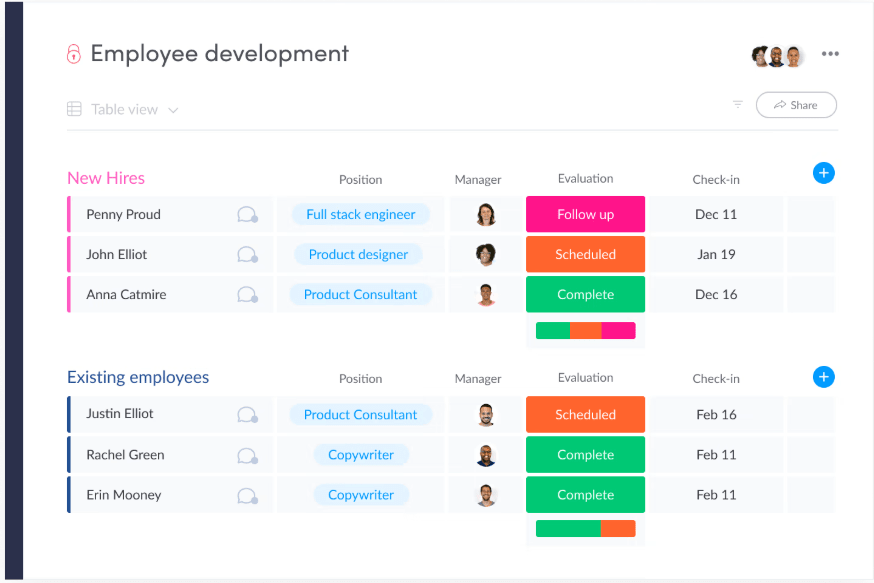Open Anna Catmire's Complete status selector
Viewport: 874px width, 583px height.
[x=585, y=294]
